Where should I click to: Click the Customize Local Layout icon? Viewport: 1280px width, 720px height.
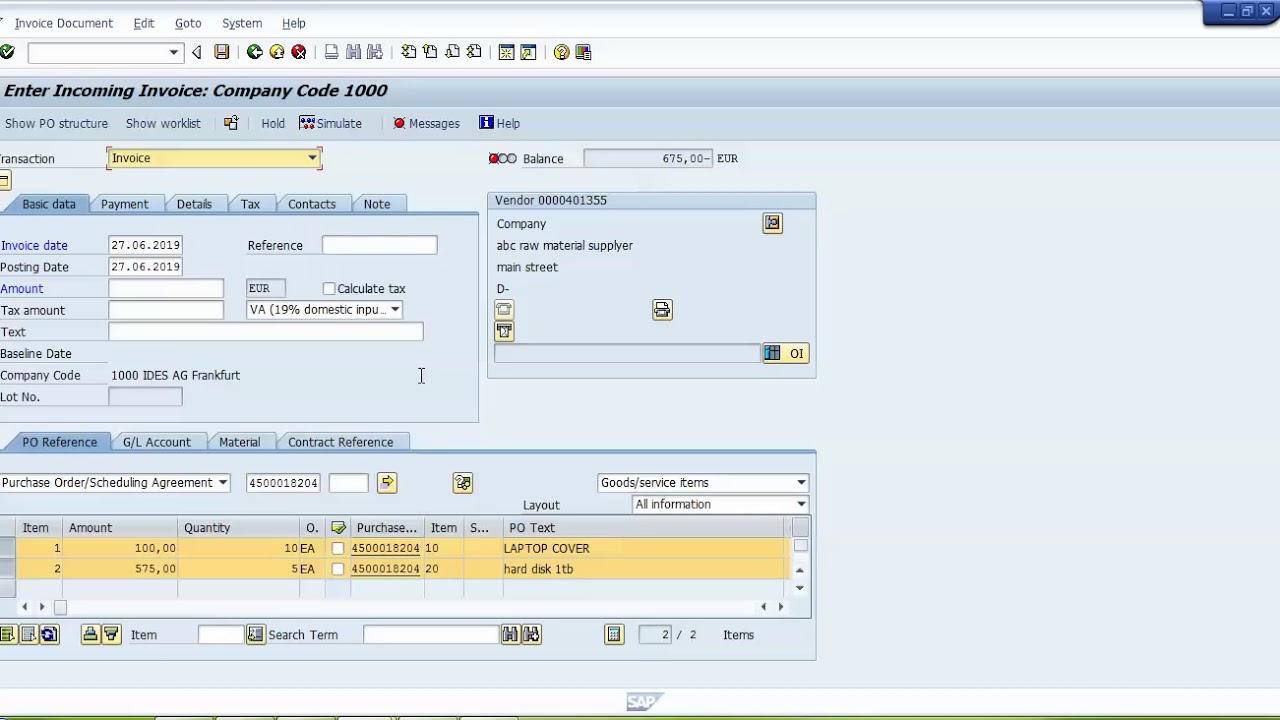[x=583, y=52]
